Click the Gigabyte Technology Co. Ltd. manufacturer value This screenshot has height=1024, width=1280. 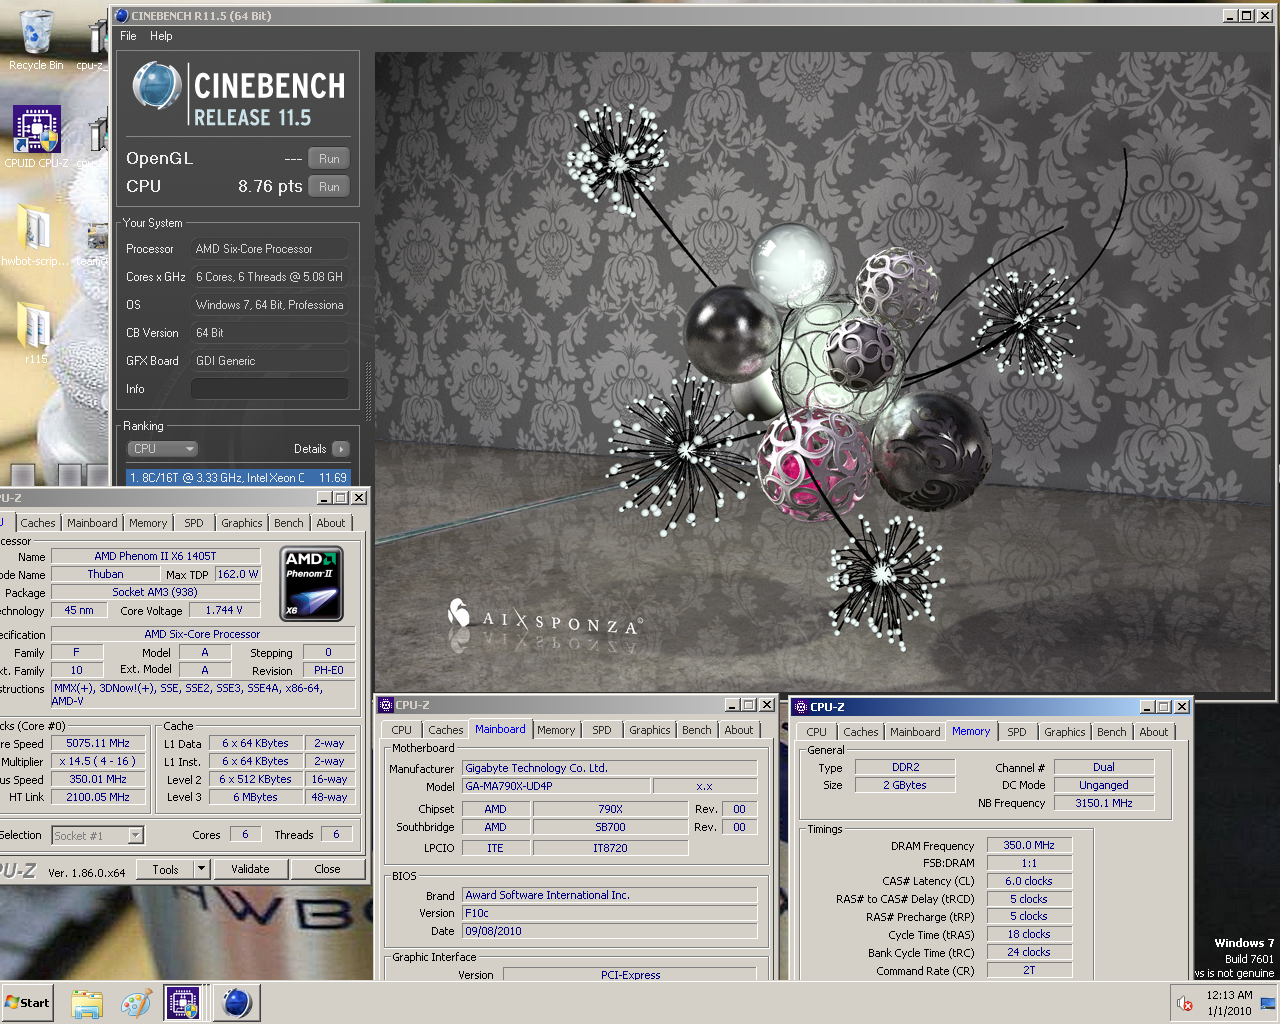pos(610,768)
